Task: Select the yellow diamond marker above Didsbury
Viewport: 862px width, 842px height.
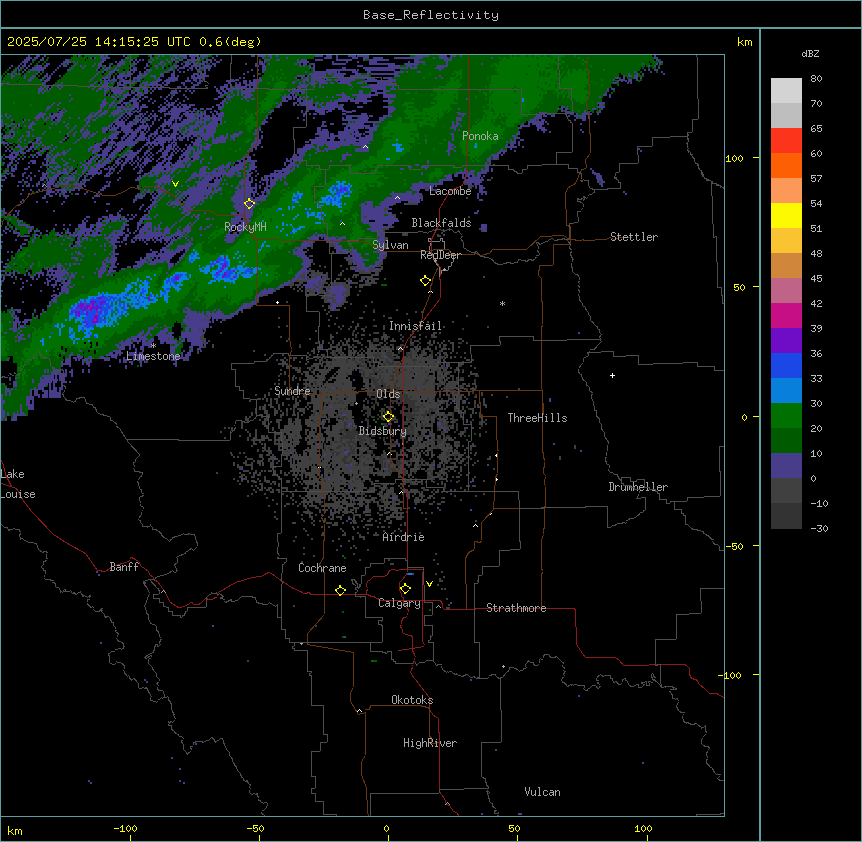Action: 389,416
